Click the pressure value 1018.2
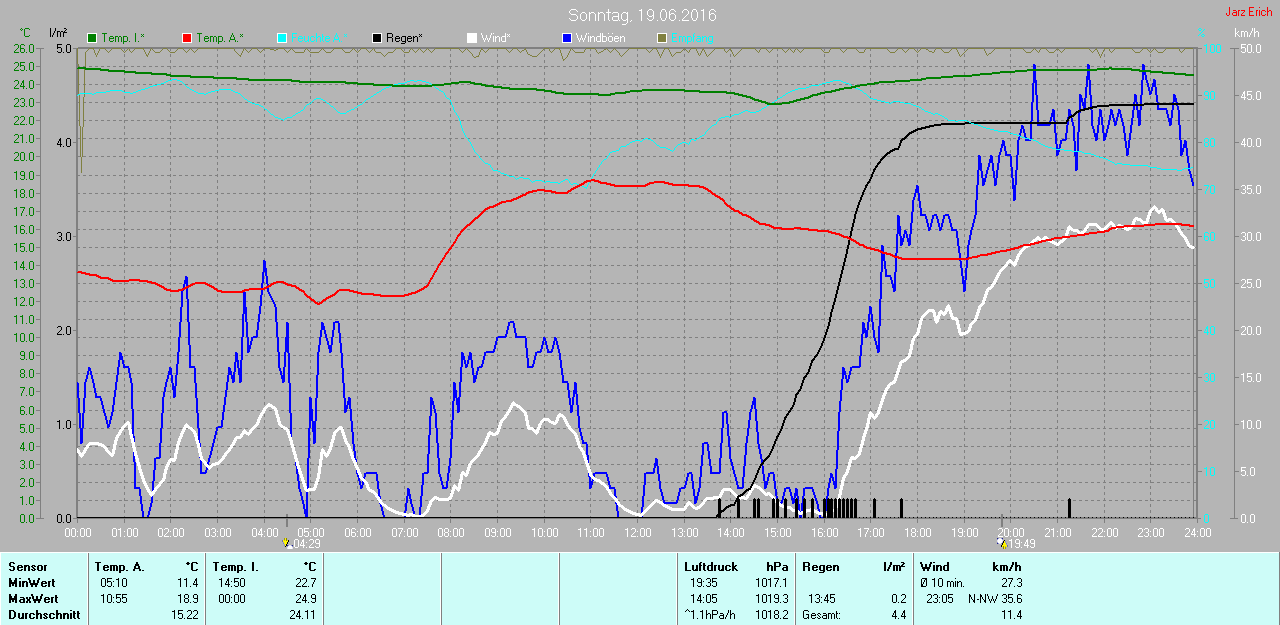Image resolution: width=1280 pixels, height=625 pixels. (772, 615)
